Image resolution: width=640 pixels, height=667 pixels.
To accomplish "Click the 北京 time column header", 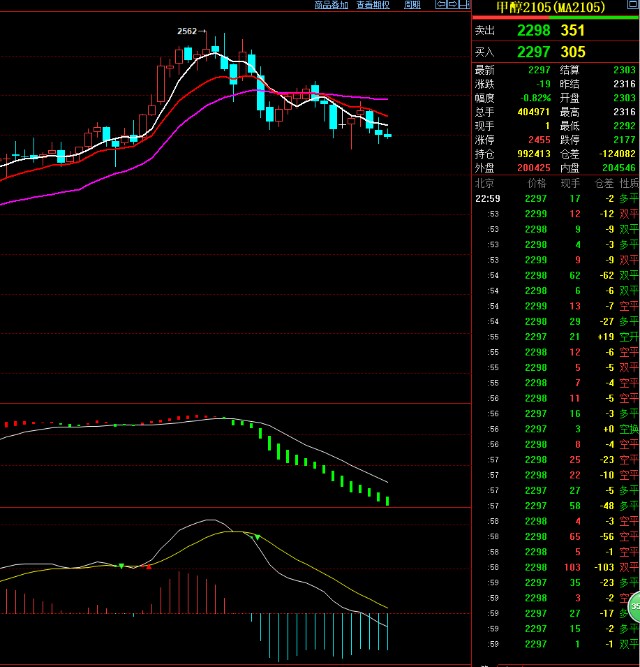I will click(x=484, y=184).
